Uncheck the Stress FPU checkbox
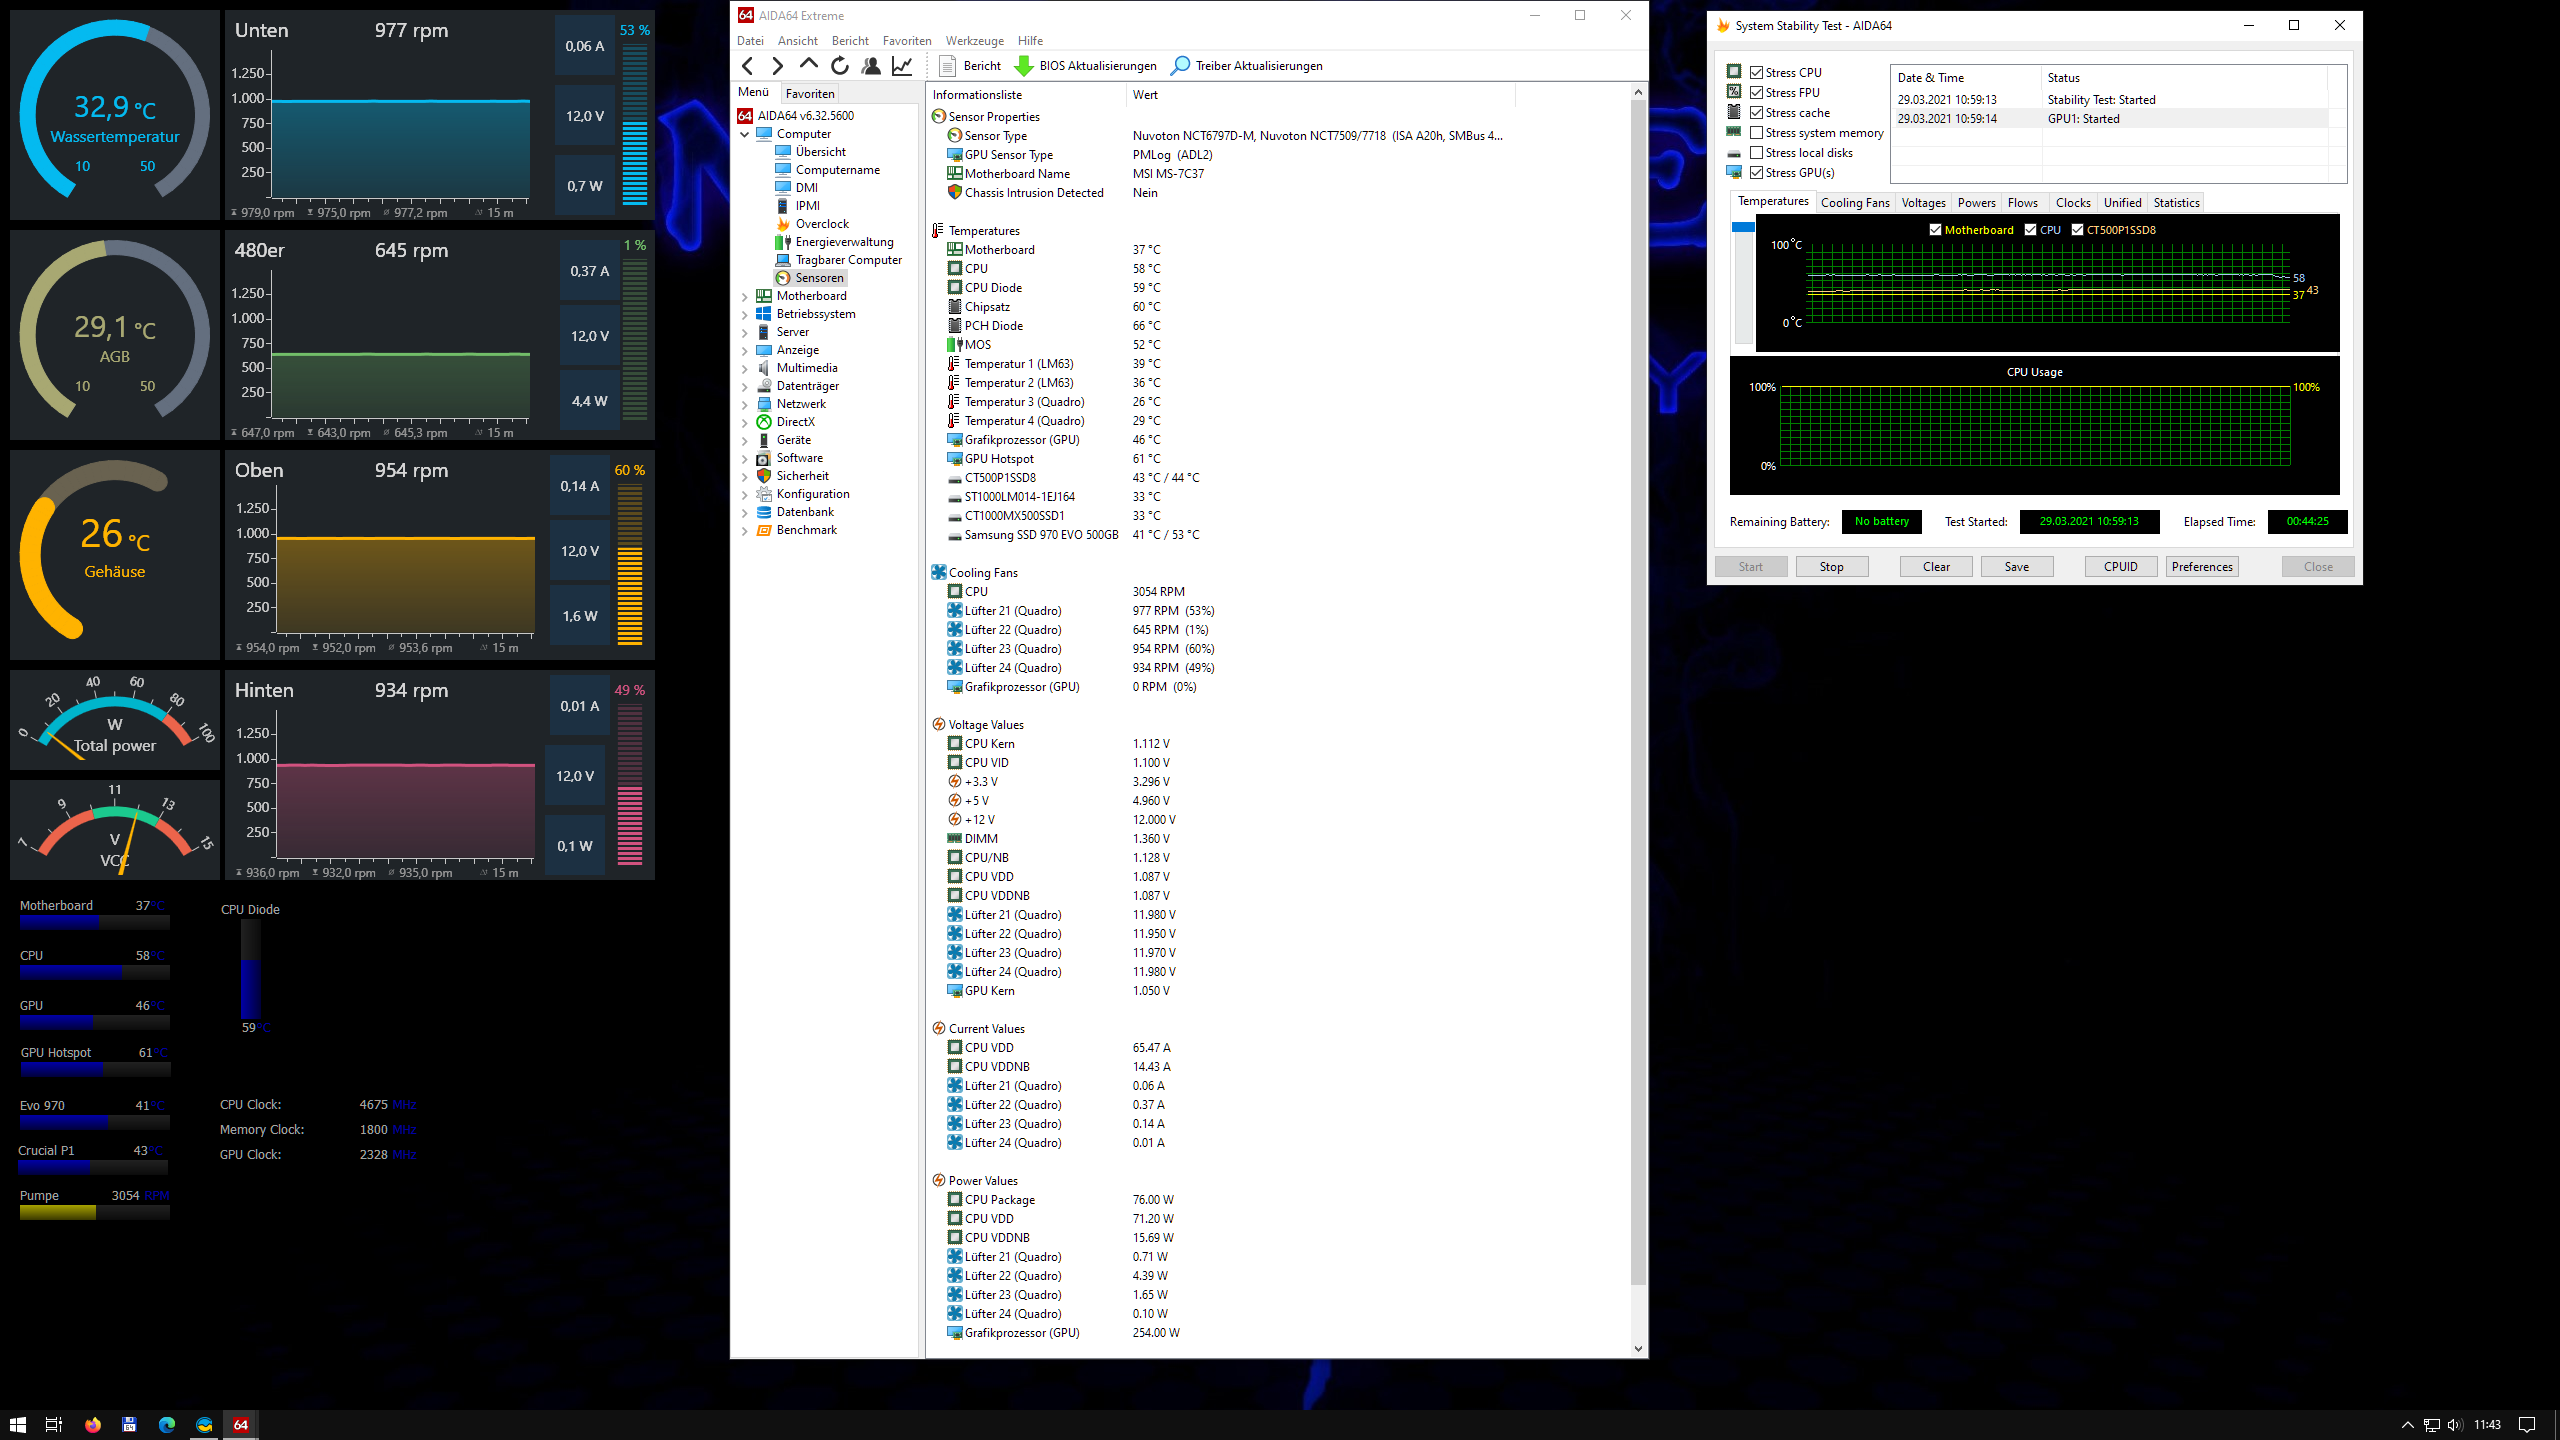 (1757, 93)
